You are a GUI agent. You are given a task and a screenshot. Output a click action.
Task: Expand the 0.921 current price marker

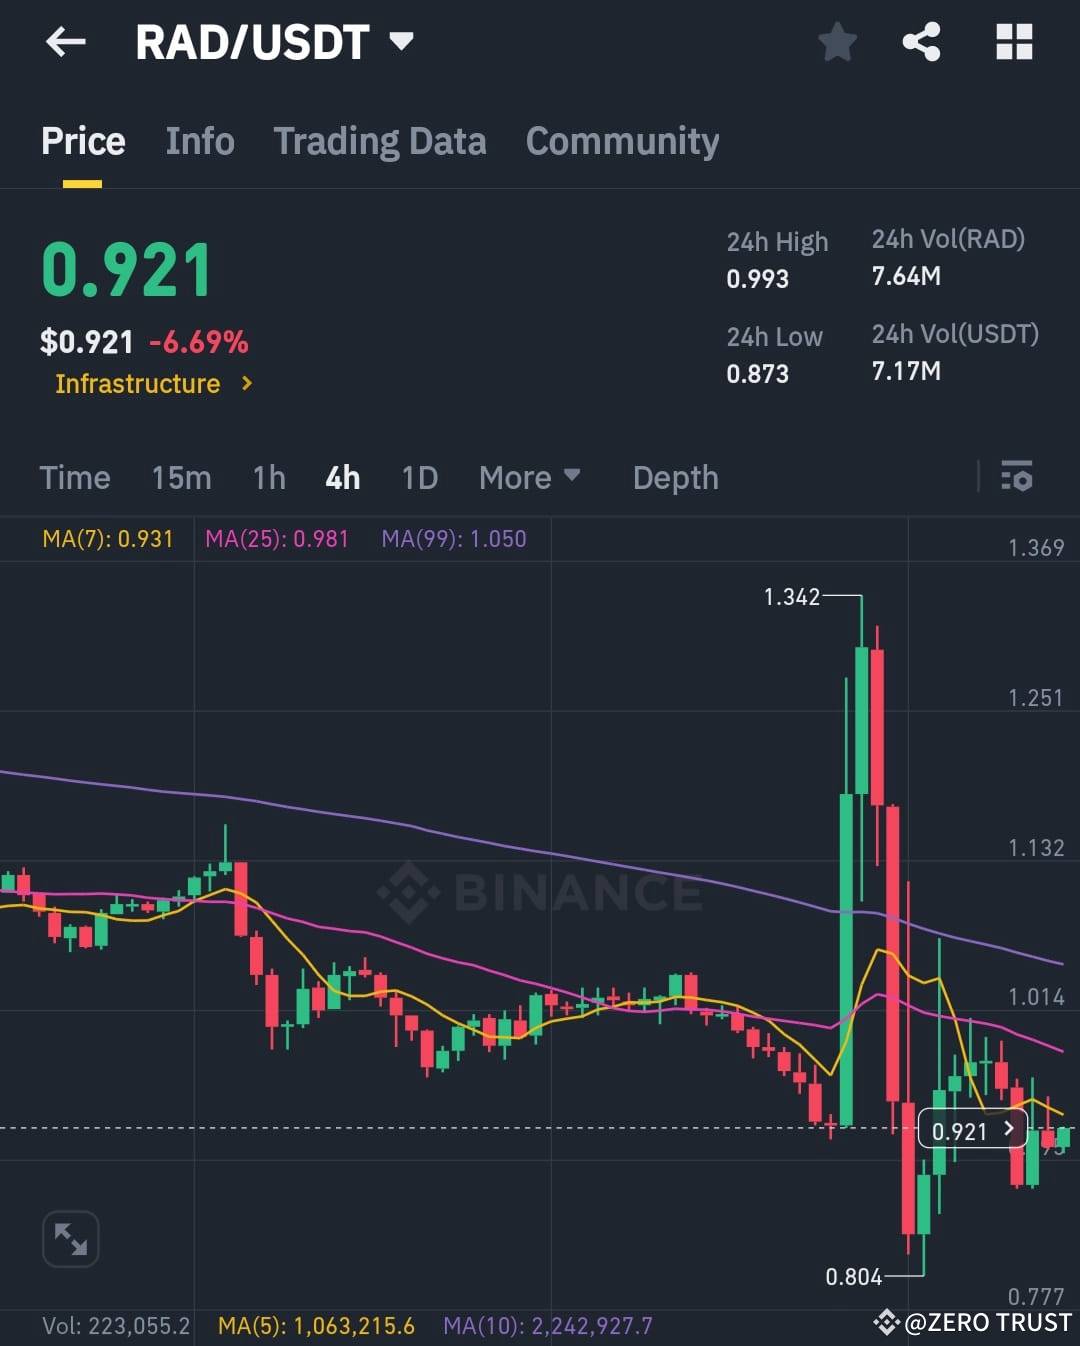971,1130
